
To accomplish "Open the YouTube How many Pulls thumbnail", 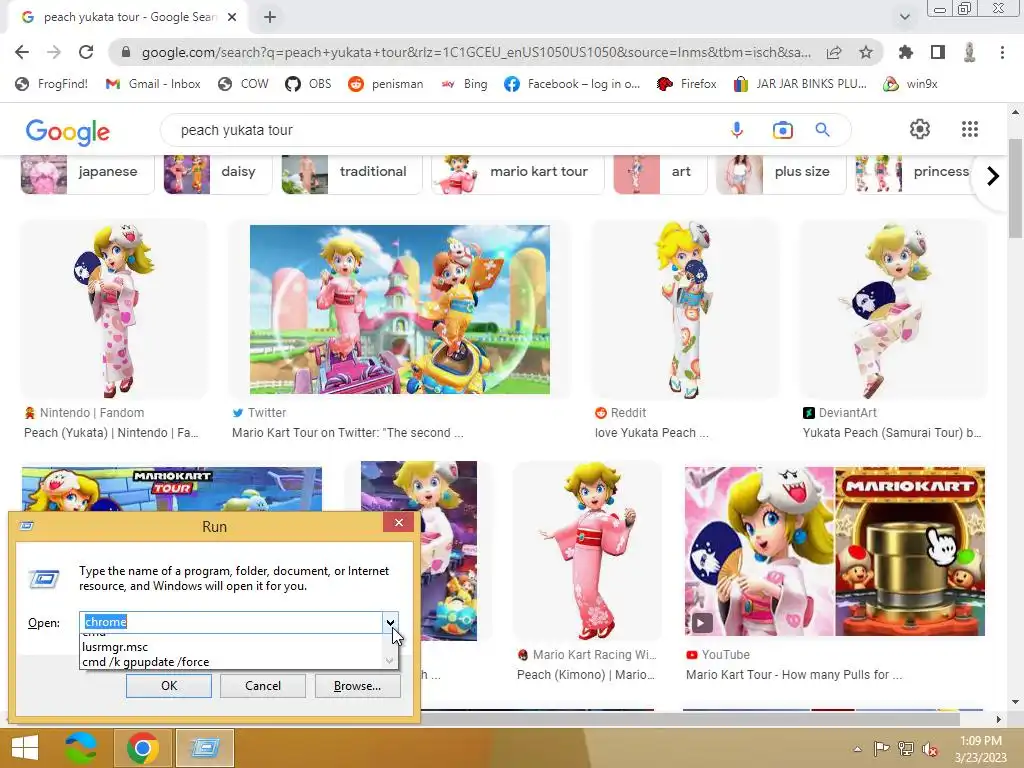I will click(x=835, y=551).
